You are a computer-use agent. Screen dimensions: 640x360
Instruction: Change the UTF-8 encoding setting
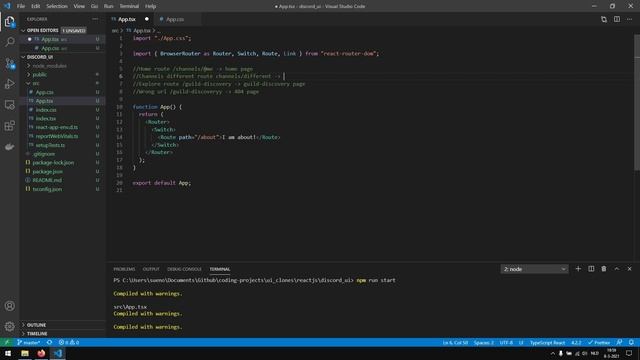[506, 342]
